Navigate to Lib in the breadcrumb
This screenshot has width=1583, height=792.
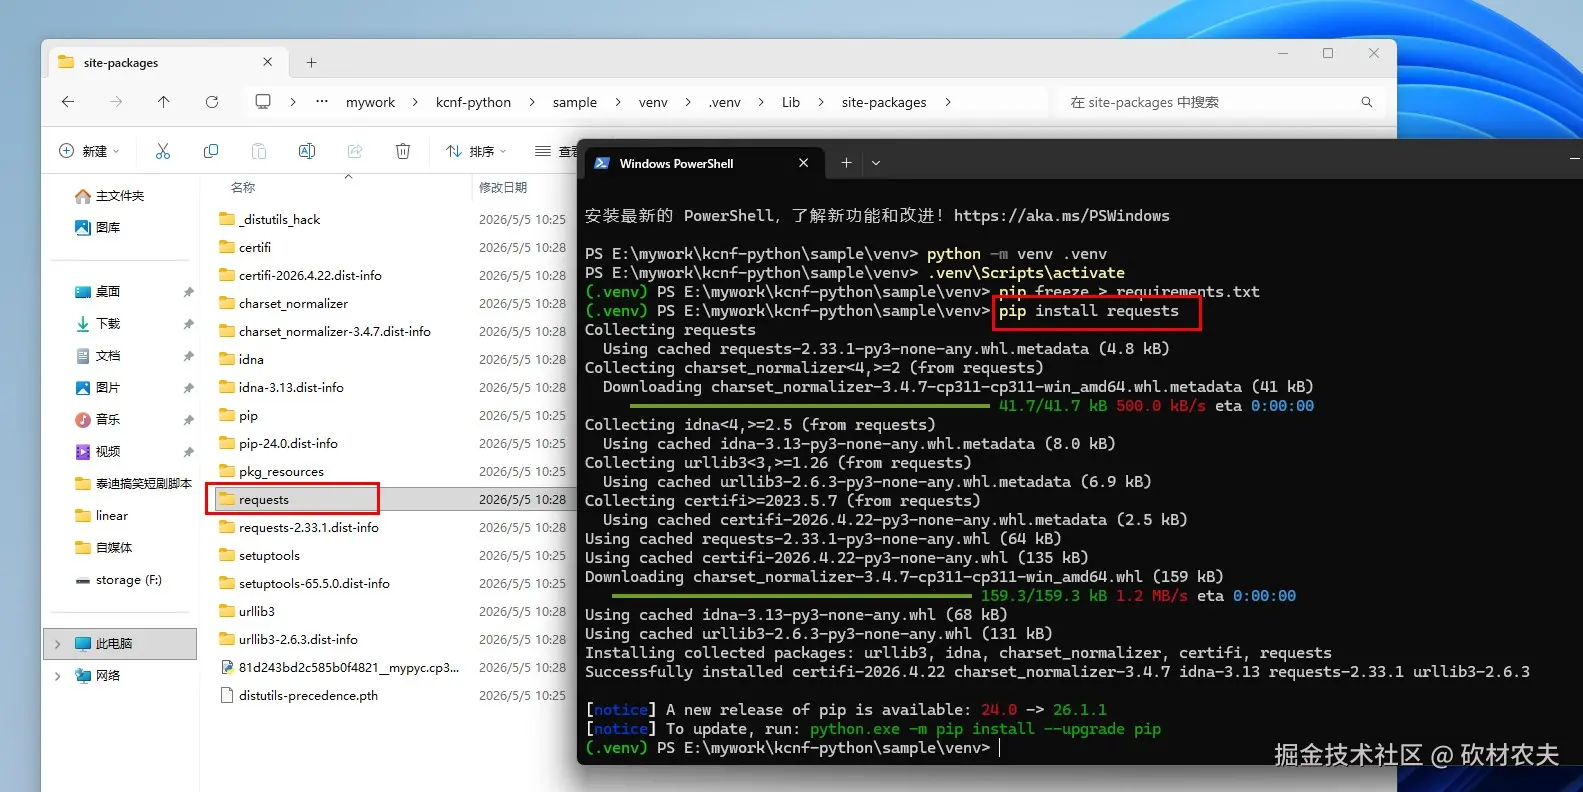(x=791, y=102)
